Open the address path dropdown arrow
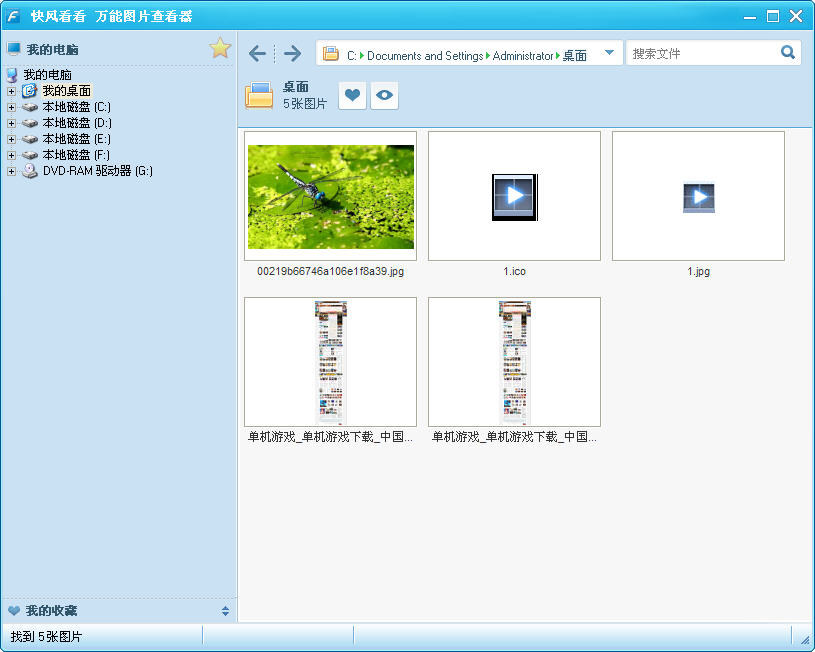Screen dimensions: 815x652 [610, 53]
